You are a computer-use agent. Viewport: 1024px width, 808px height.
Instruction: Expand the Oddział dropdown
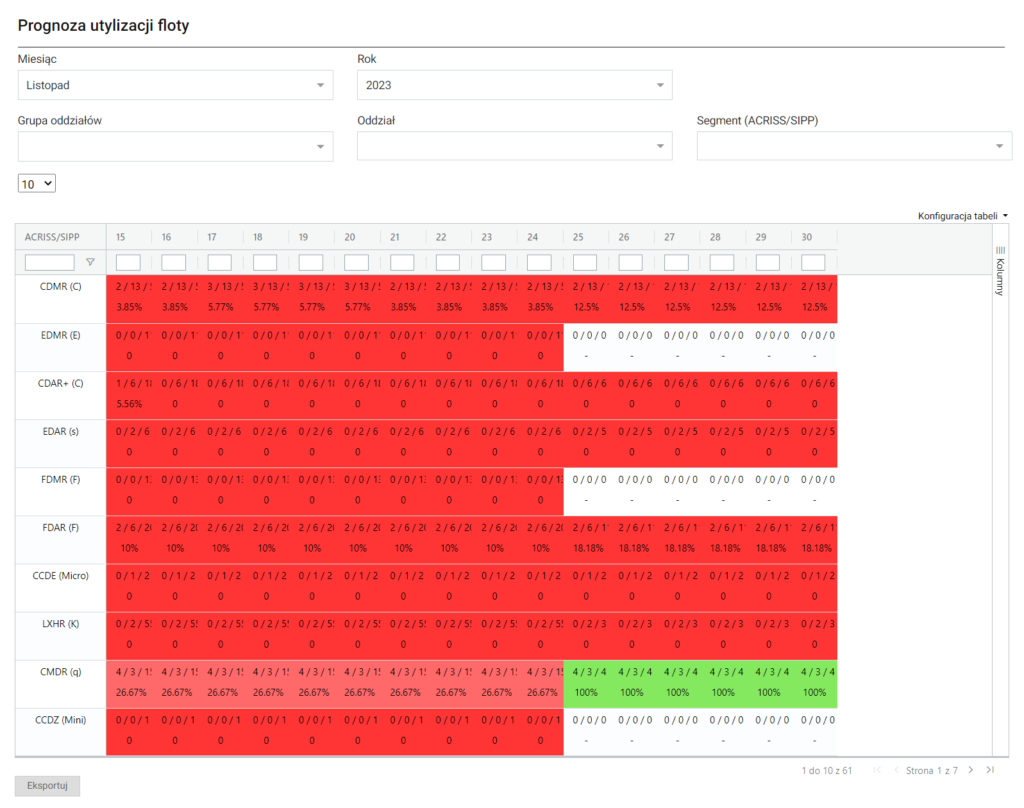click(514, 146)
